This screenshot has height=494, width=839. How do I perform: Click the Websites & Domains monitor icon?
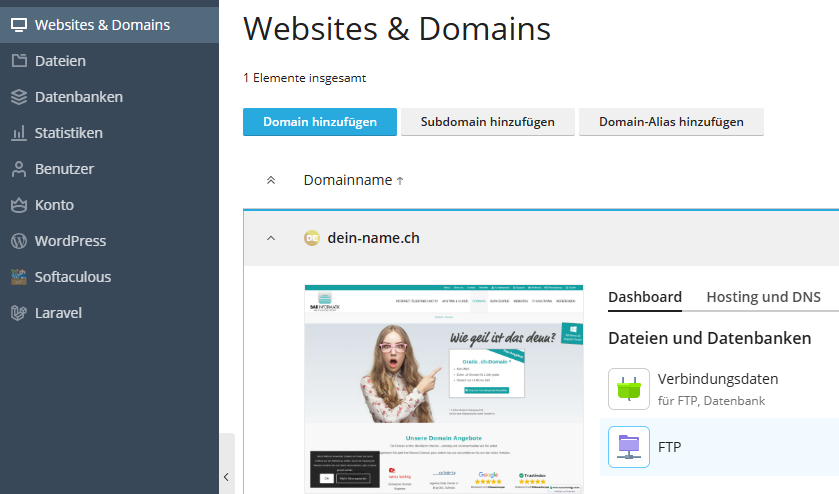tap(18, 25)
